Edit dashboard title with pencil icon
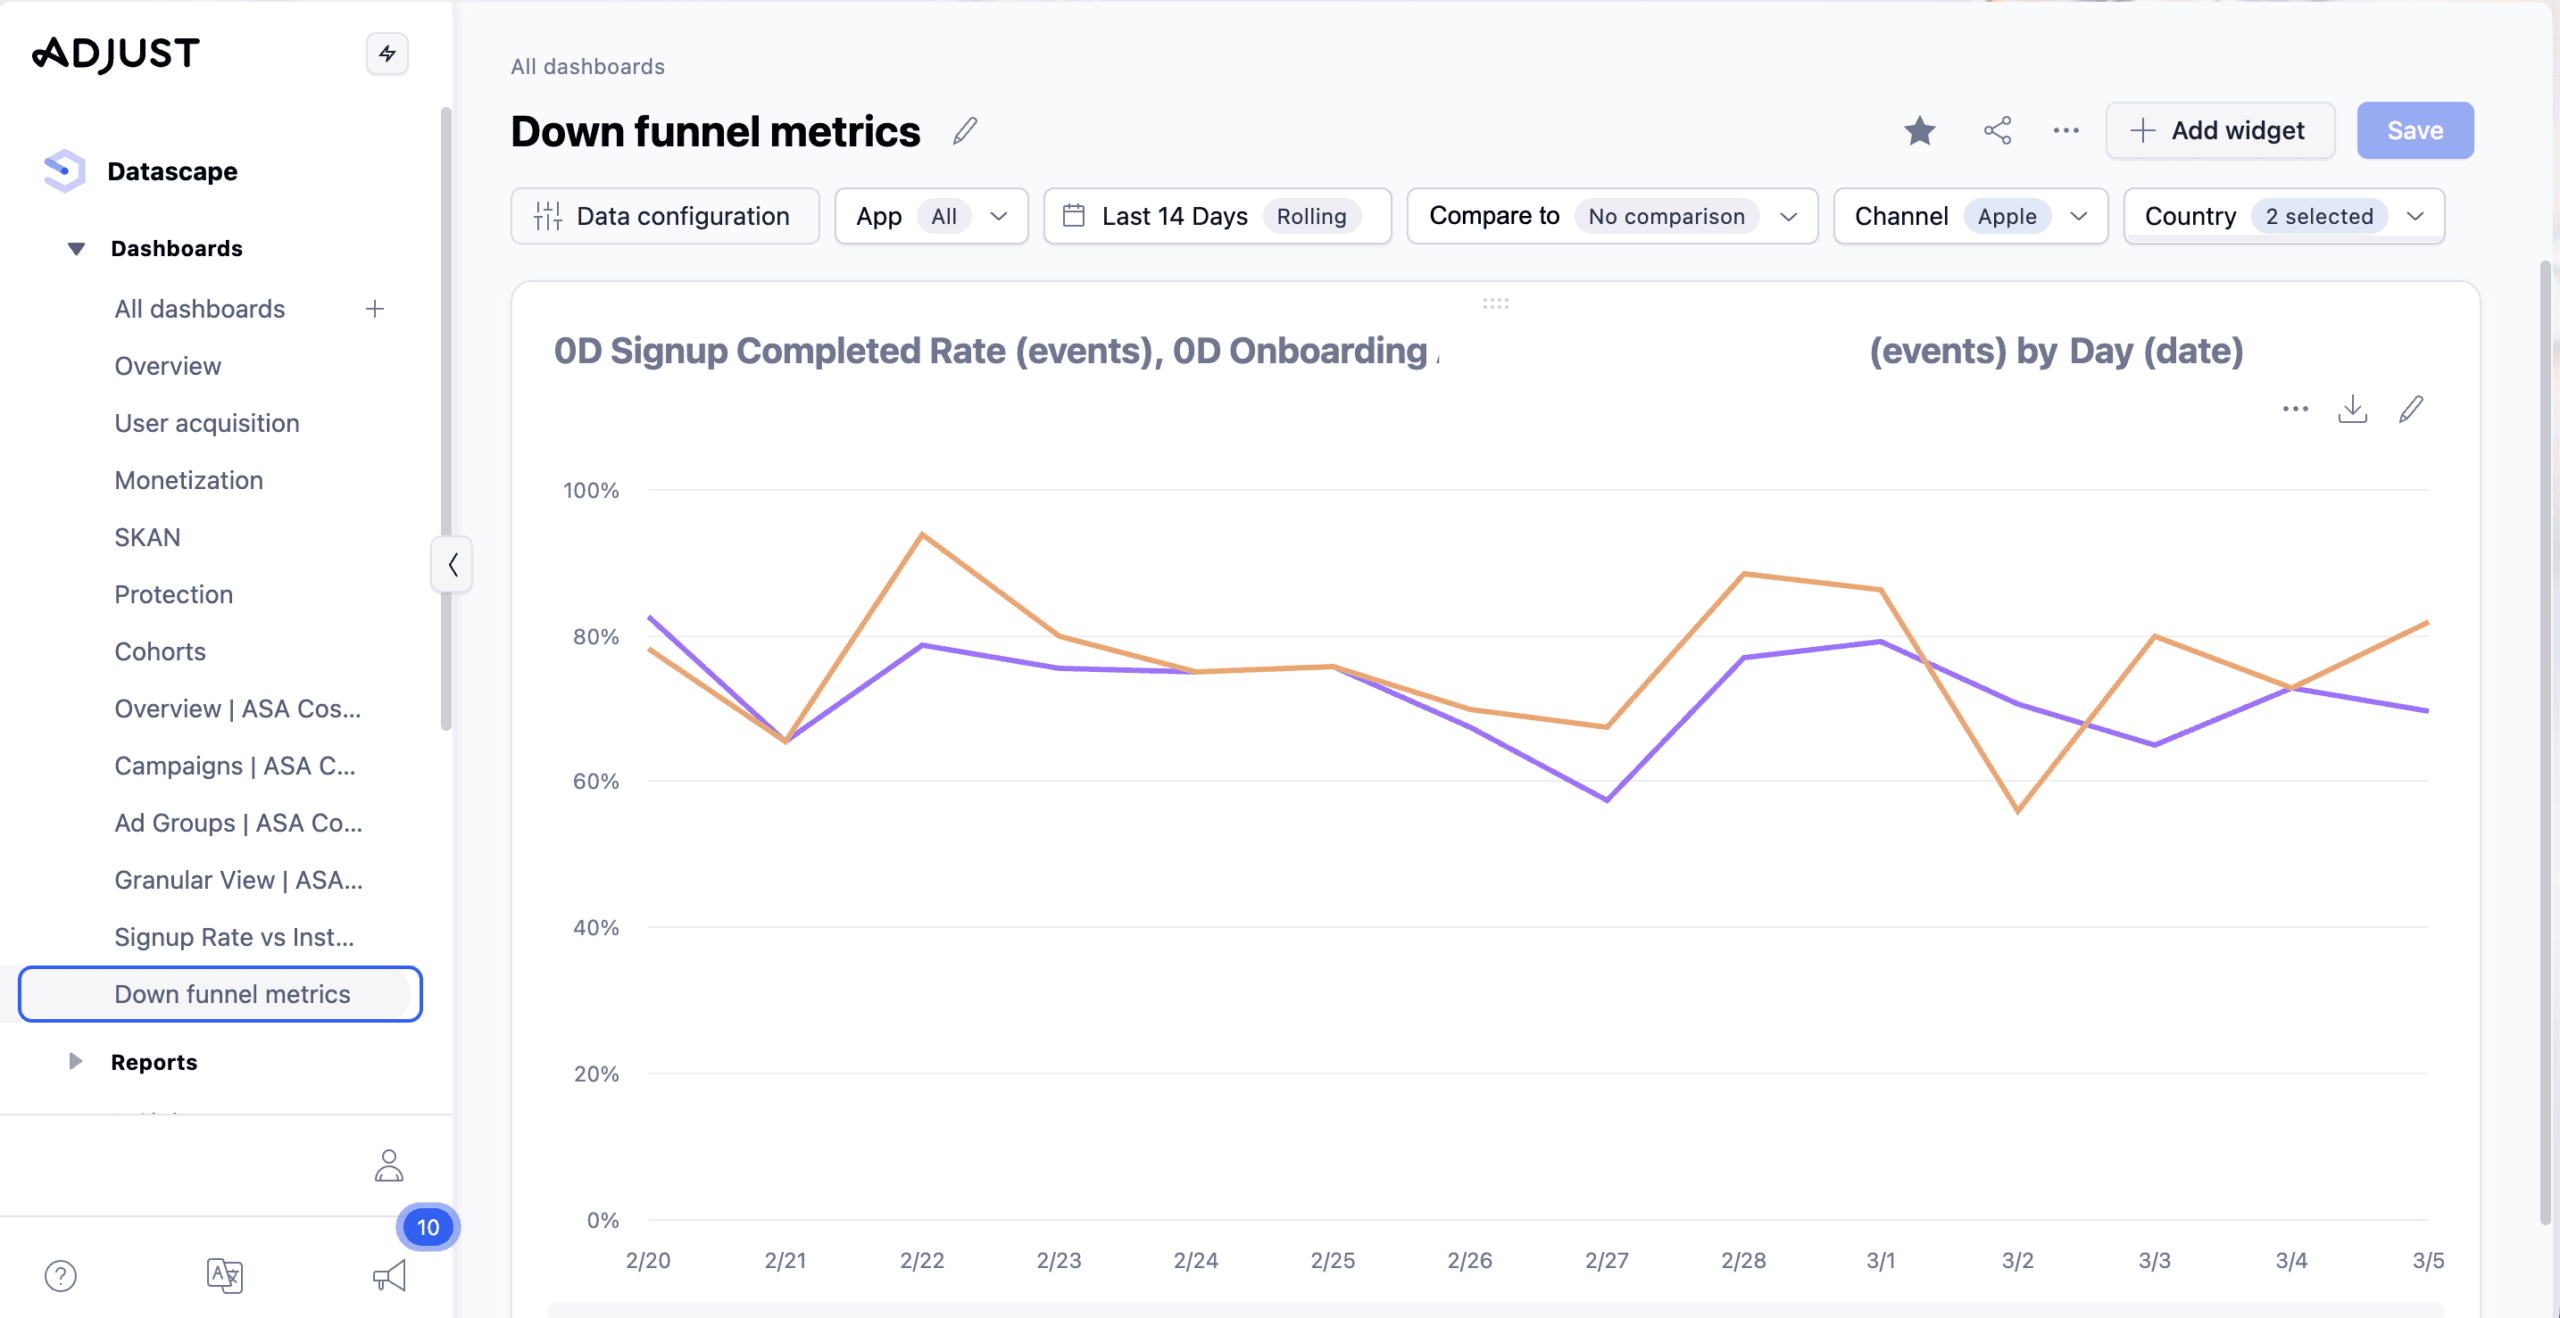Screen dimensions: 2560x1318 (965, 131)
